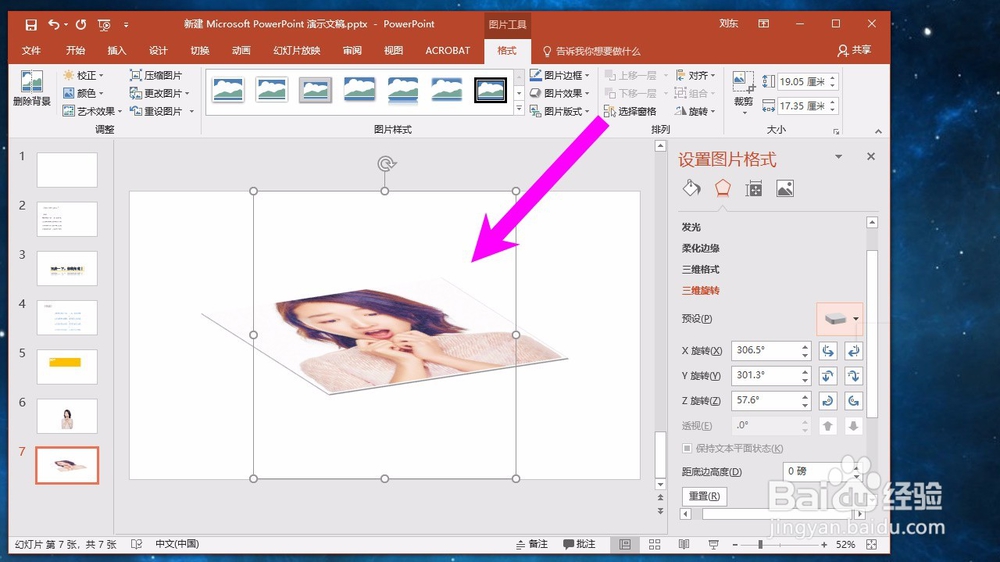Click the X rotate right icon
1000x562 pixels.
click(x=853, y=350)
